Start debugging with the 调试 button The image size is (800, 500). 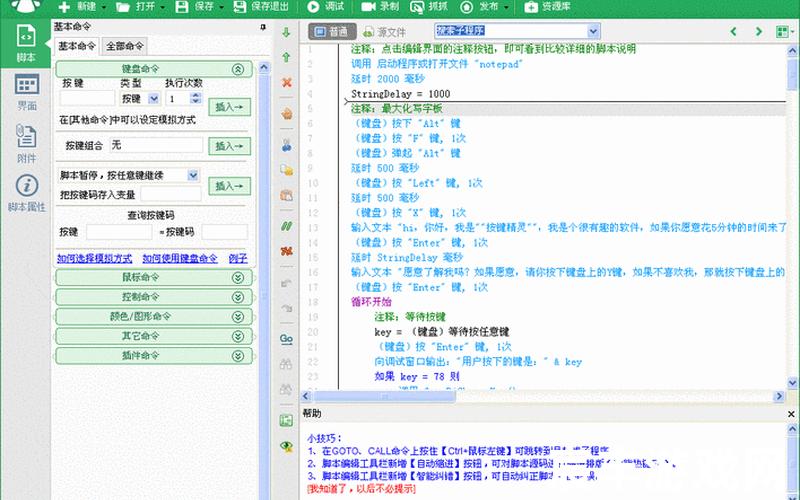point(326,7)
